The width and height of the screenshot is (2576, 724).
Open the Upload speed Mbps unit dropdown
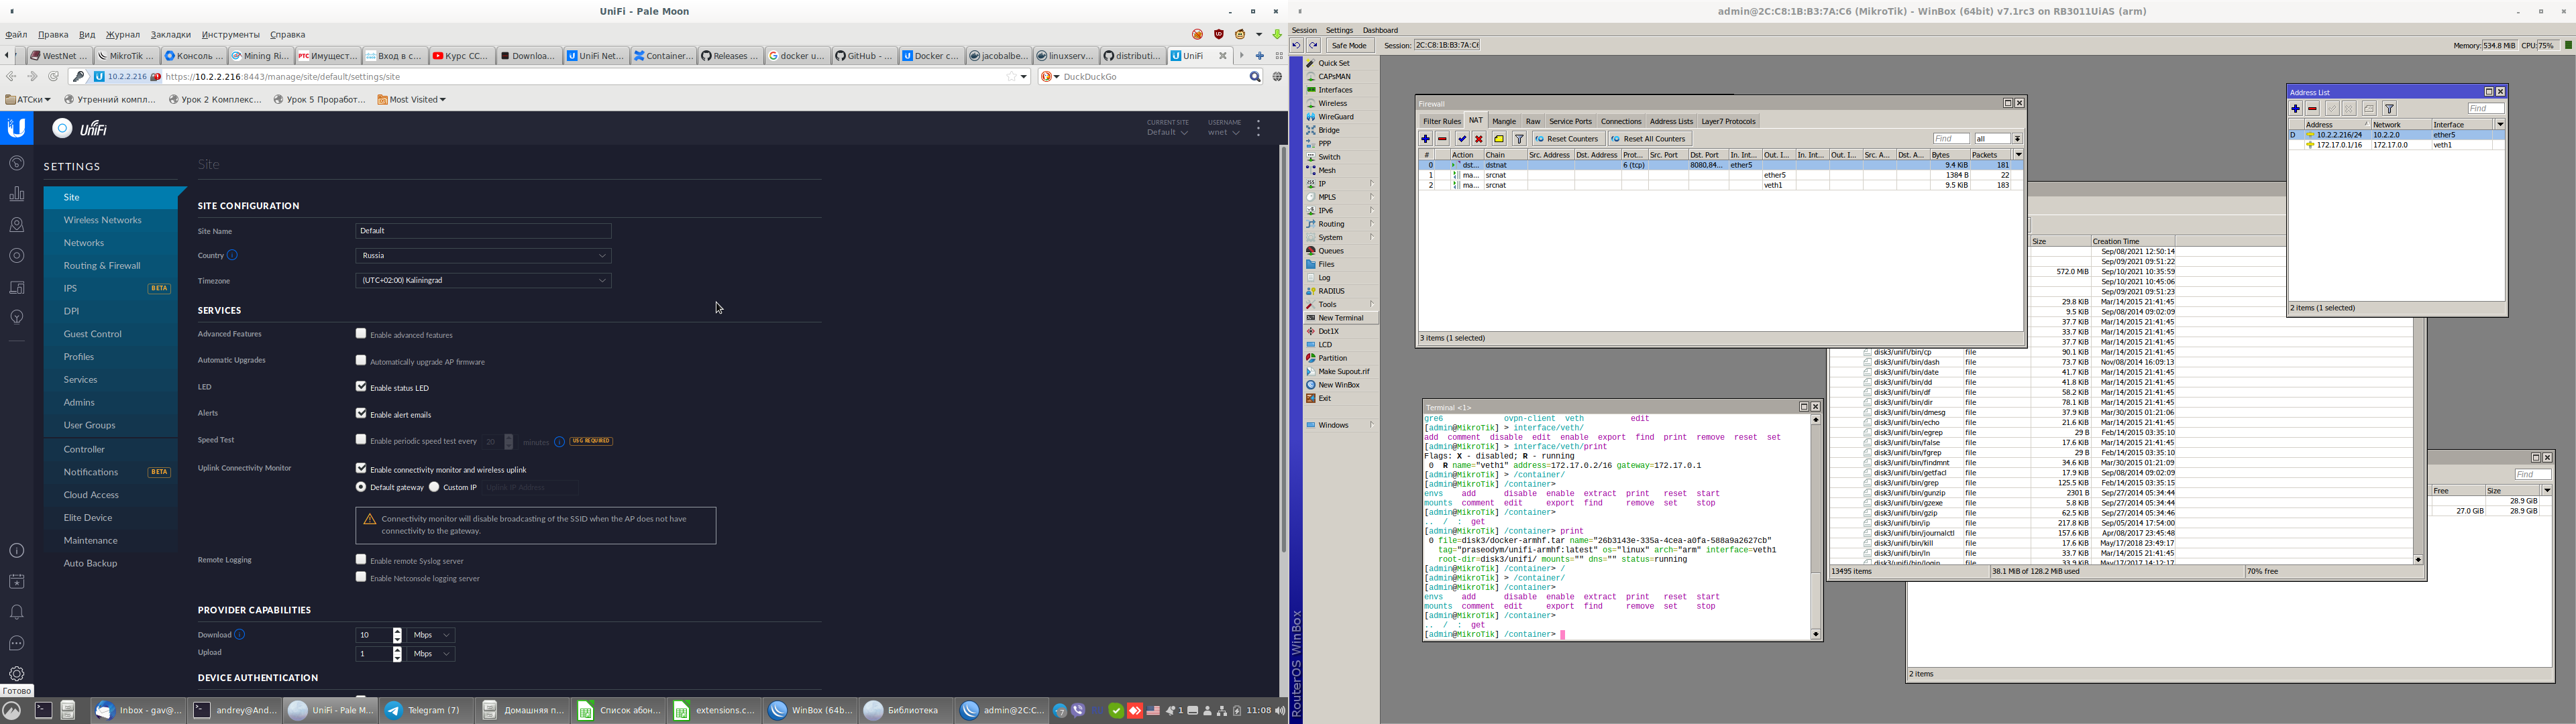point(431,653)
